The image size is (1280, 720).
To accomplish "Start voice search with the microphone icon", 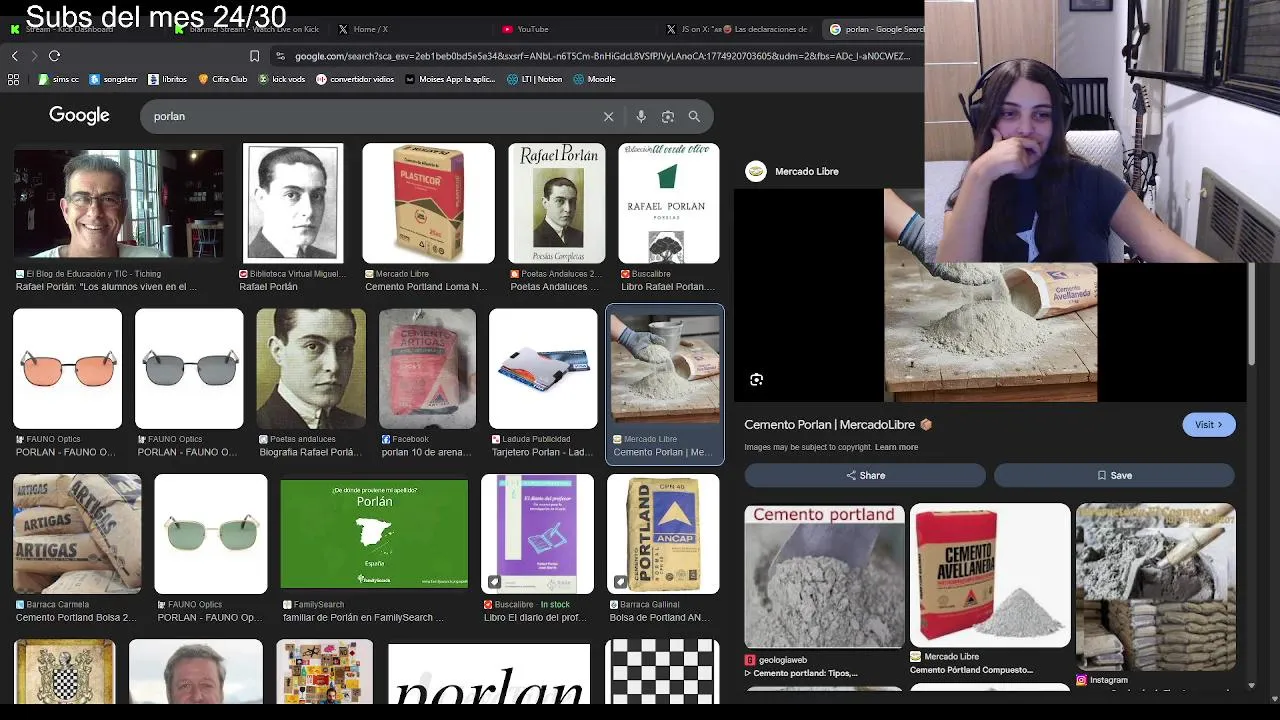I will (x=641, y=116).
